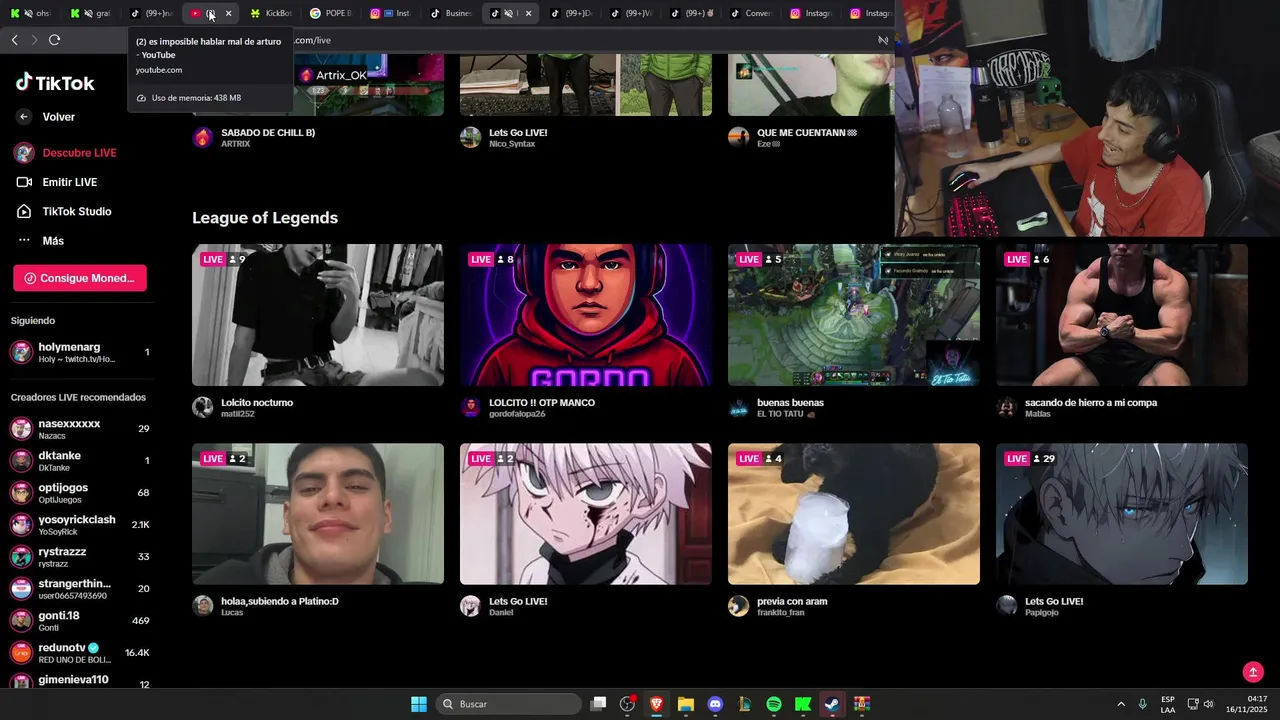1280x720 pixels.
Task: Click Nico_Syntax's Lets Go LIVE! title
Action: (x=518, y=132)
